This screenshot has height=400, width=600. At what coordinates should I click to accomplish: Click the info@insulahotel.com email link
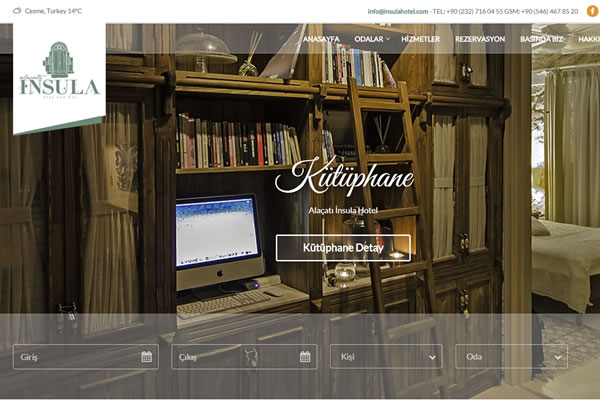(x=398, y=11)
